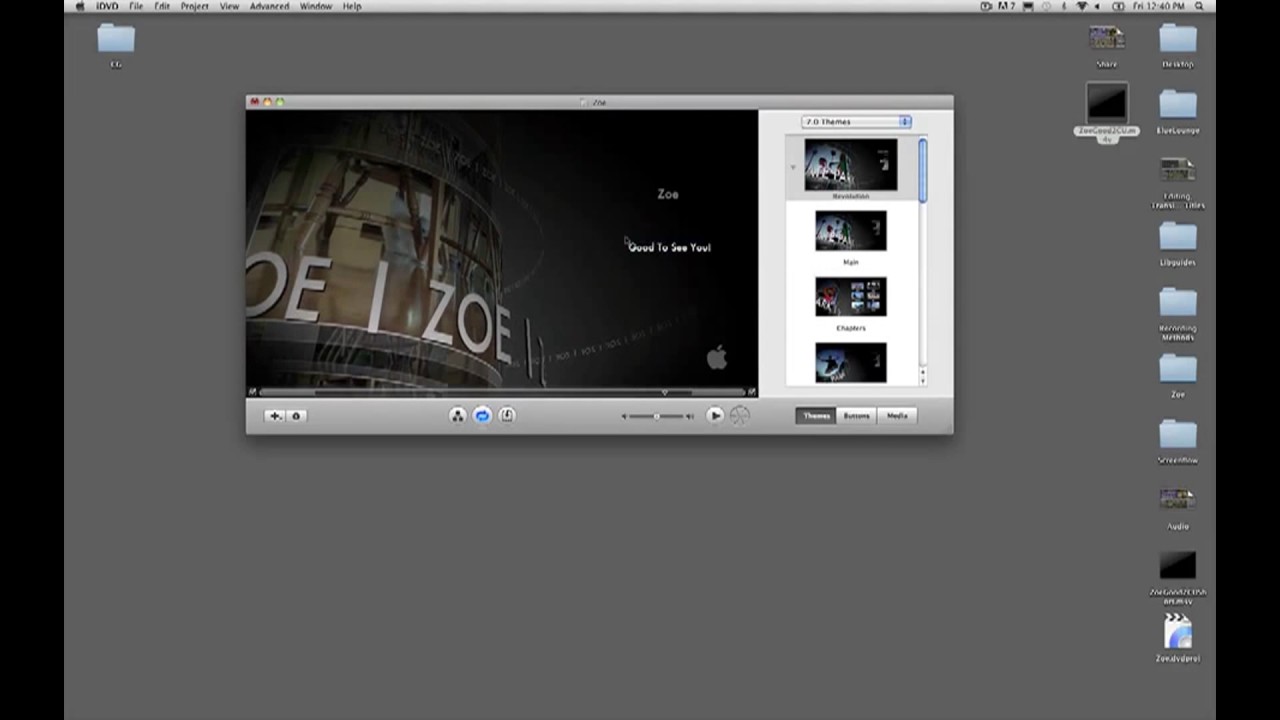The height and width of the screenshot is (720, 1280).
Task: Select the Screenflow folder icon
Action: [x=1178, y=435]
